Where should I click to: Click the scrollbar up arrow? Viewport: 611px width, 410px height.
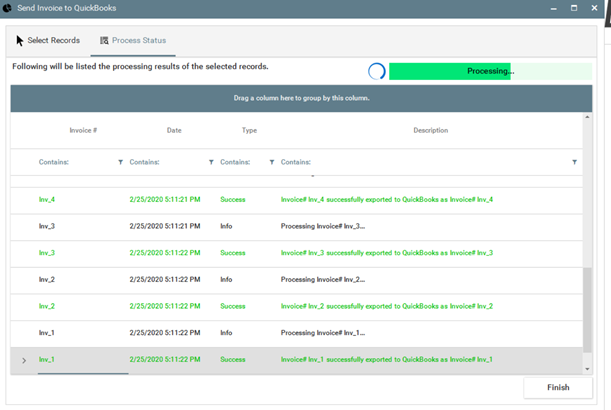click(x=588, y=118)
